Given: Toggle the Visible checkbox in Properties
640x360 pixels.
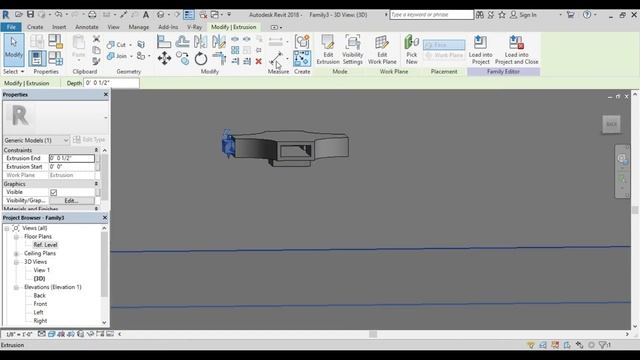Looking at the screenshot, I should [53, 192].
